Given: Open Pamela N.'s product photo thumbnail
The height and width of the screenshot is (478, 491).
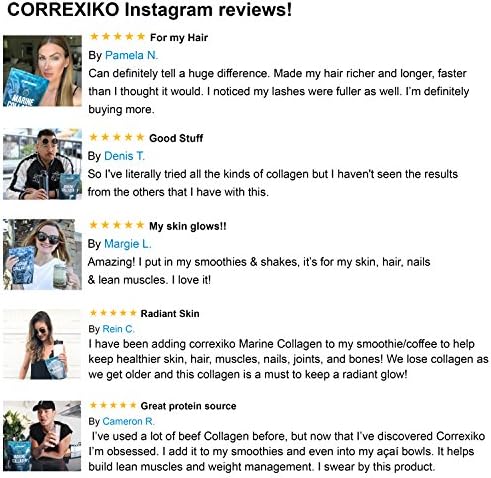Looking at the screenshot, I should point(42,71).
